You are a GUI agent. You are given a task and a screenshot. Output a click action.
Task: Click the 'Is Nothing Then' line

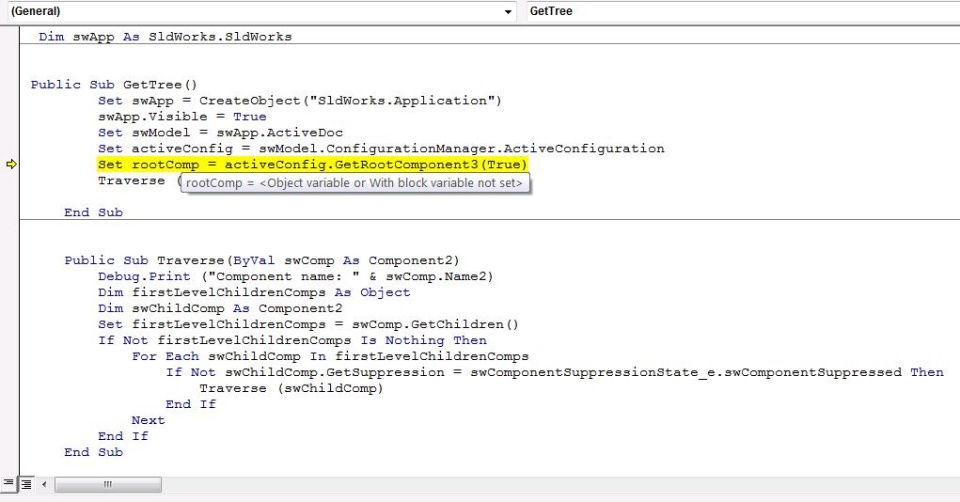pyautogui.click(x=293, y=340)
